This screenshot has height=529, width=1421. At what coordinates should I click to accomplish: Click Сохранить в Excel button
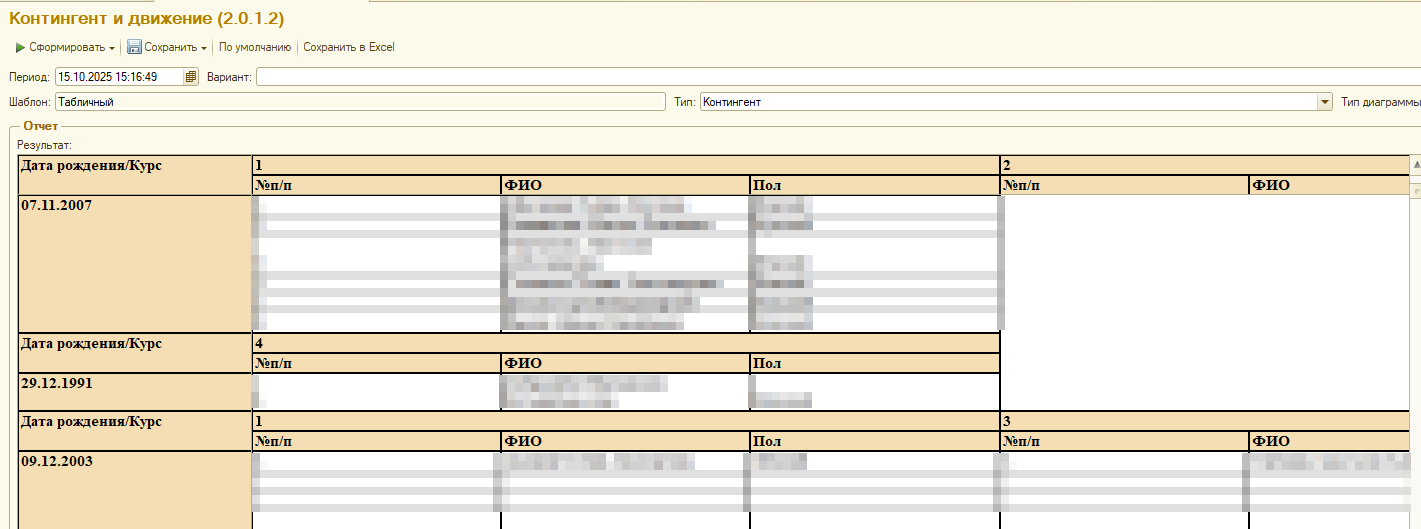[x=349, y=47]
